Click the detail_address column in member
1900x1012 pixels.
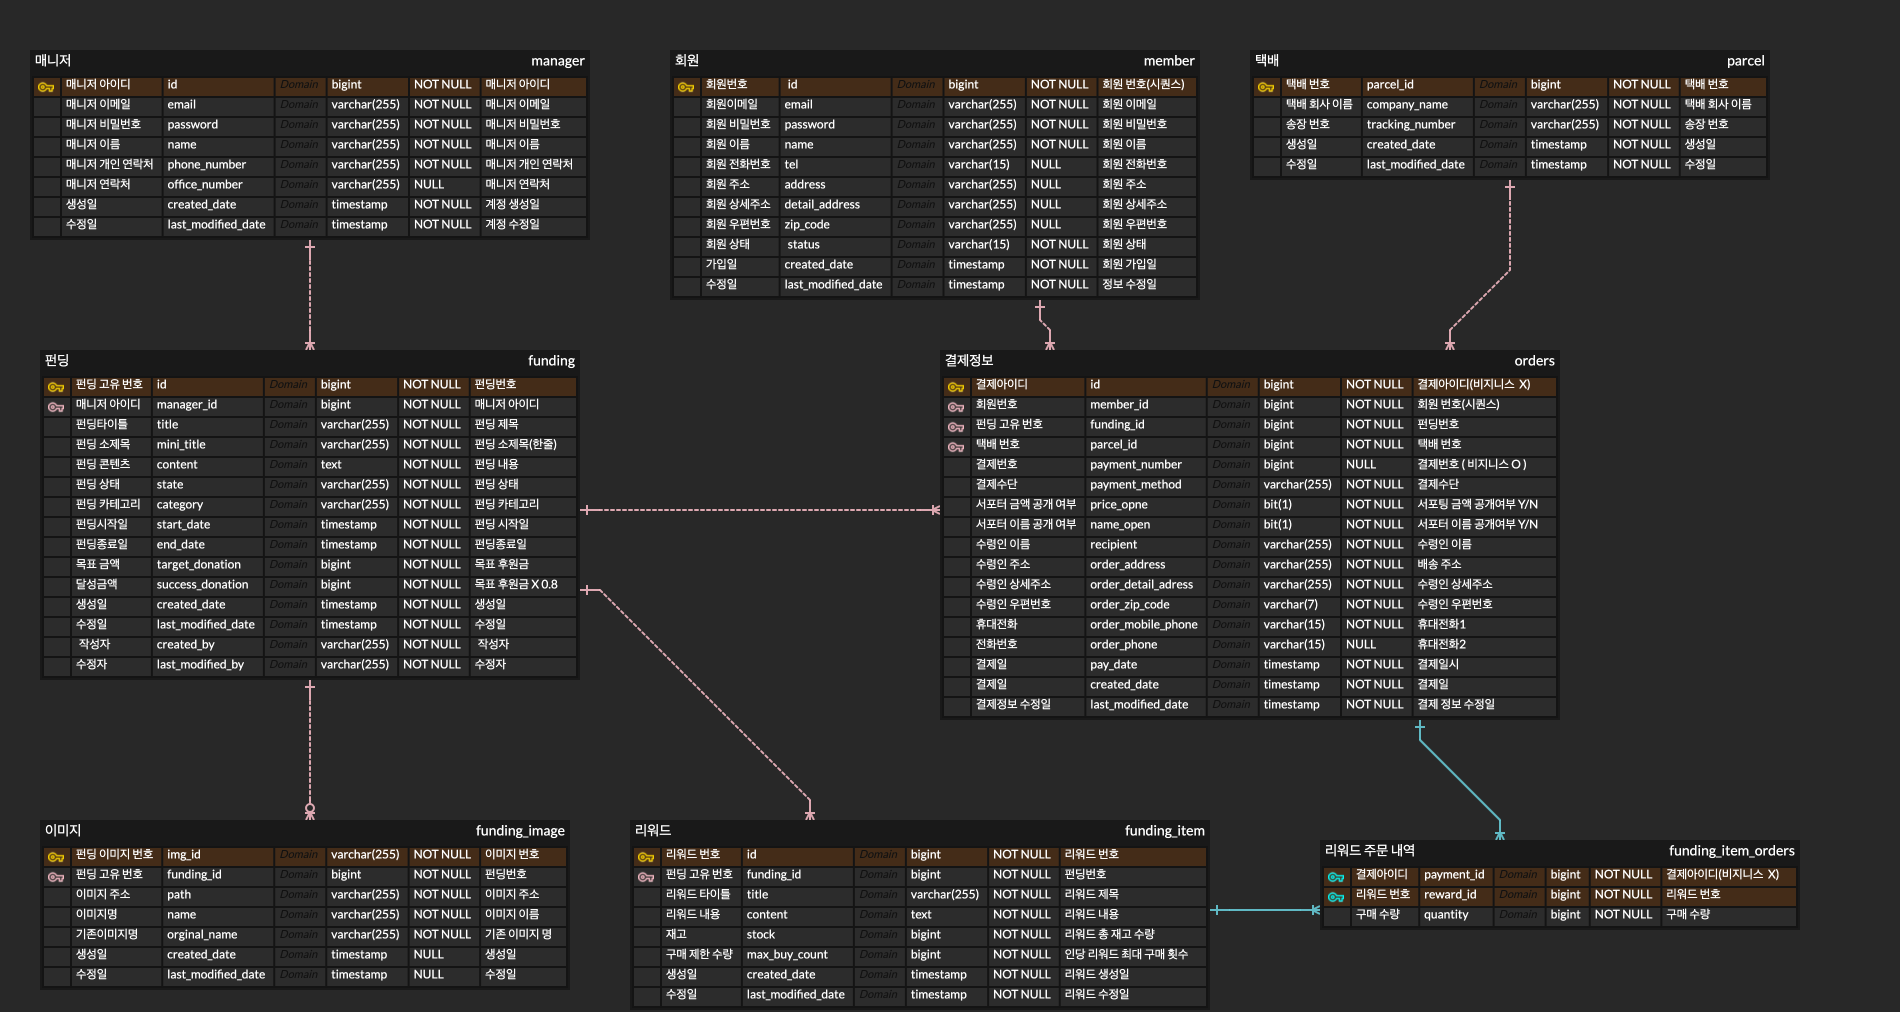tap(822, 205)
